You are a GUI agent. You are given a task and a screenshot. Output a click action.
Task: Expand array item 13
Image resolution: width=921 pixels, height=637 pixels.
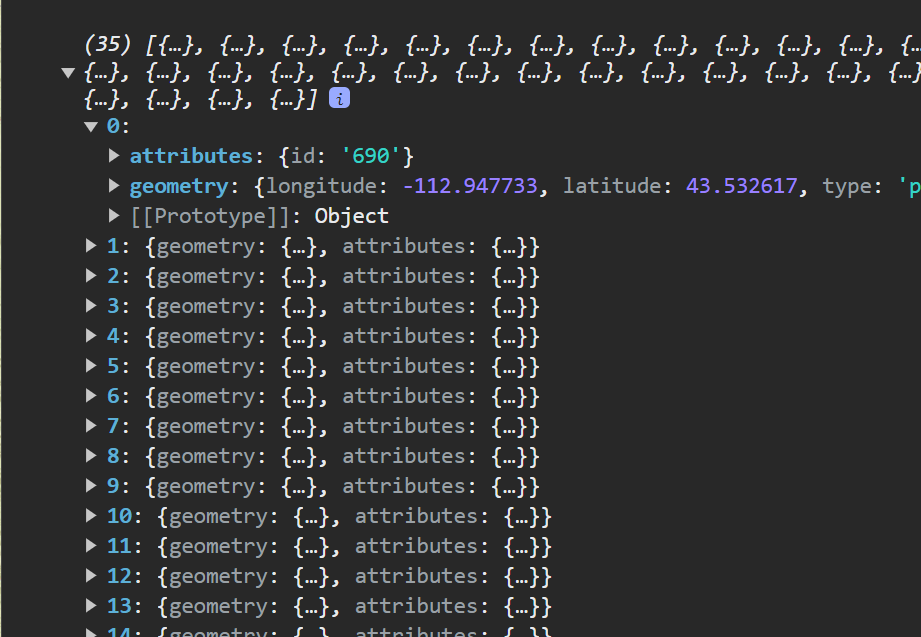(92, 606)
